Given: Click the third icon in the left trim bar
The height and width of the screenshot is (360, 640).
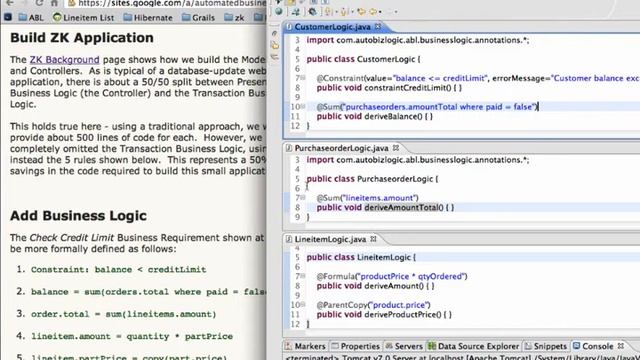Looking at the screenshot, I should (x=275, y=58).
